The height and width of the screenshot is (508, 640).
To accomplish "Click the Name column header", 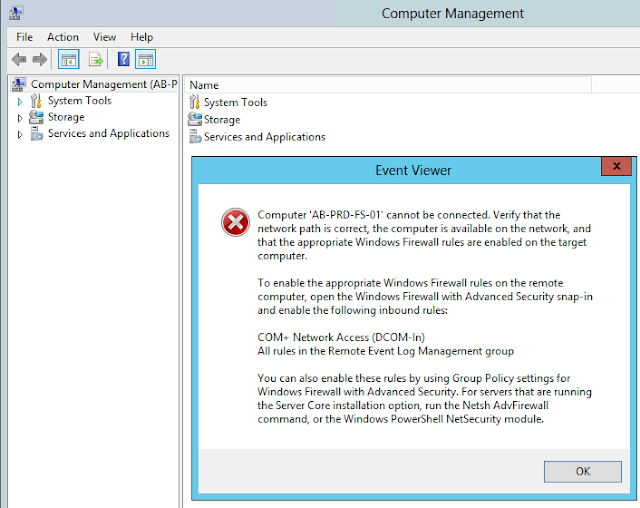I will pos(390,85).
